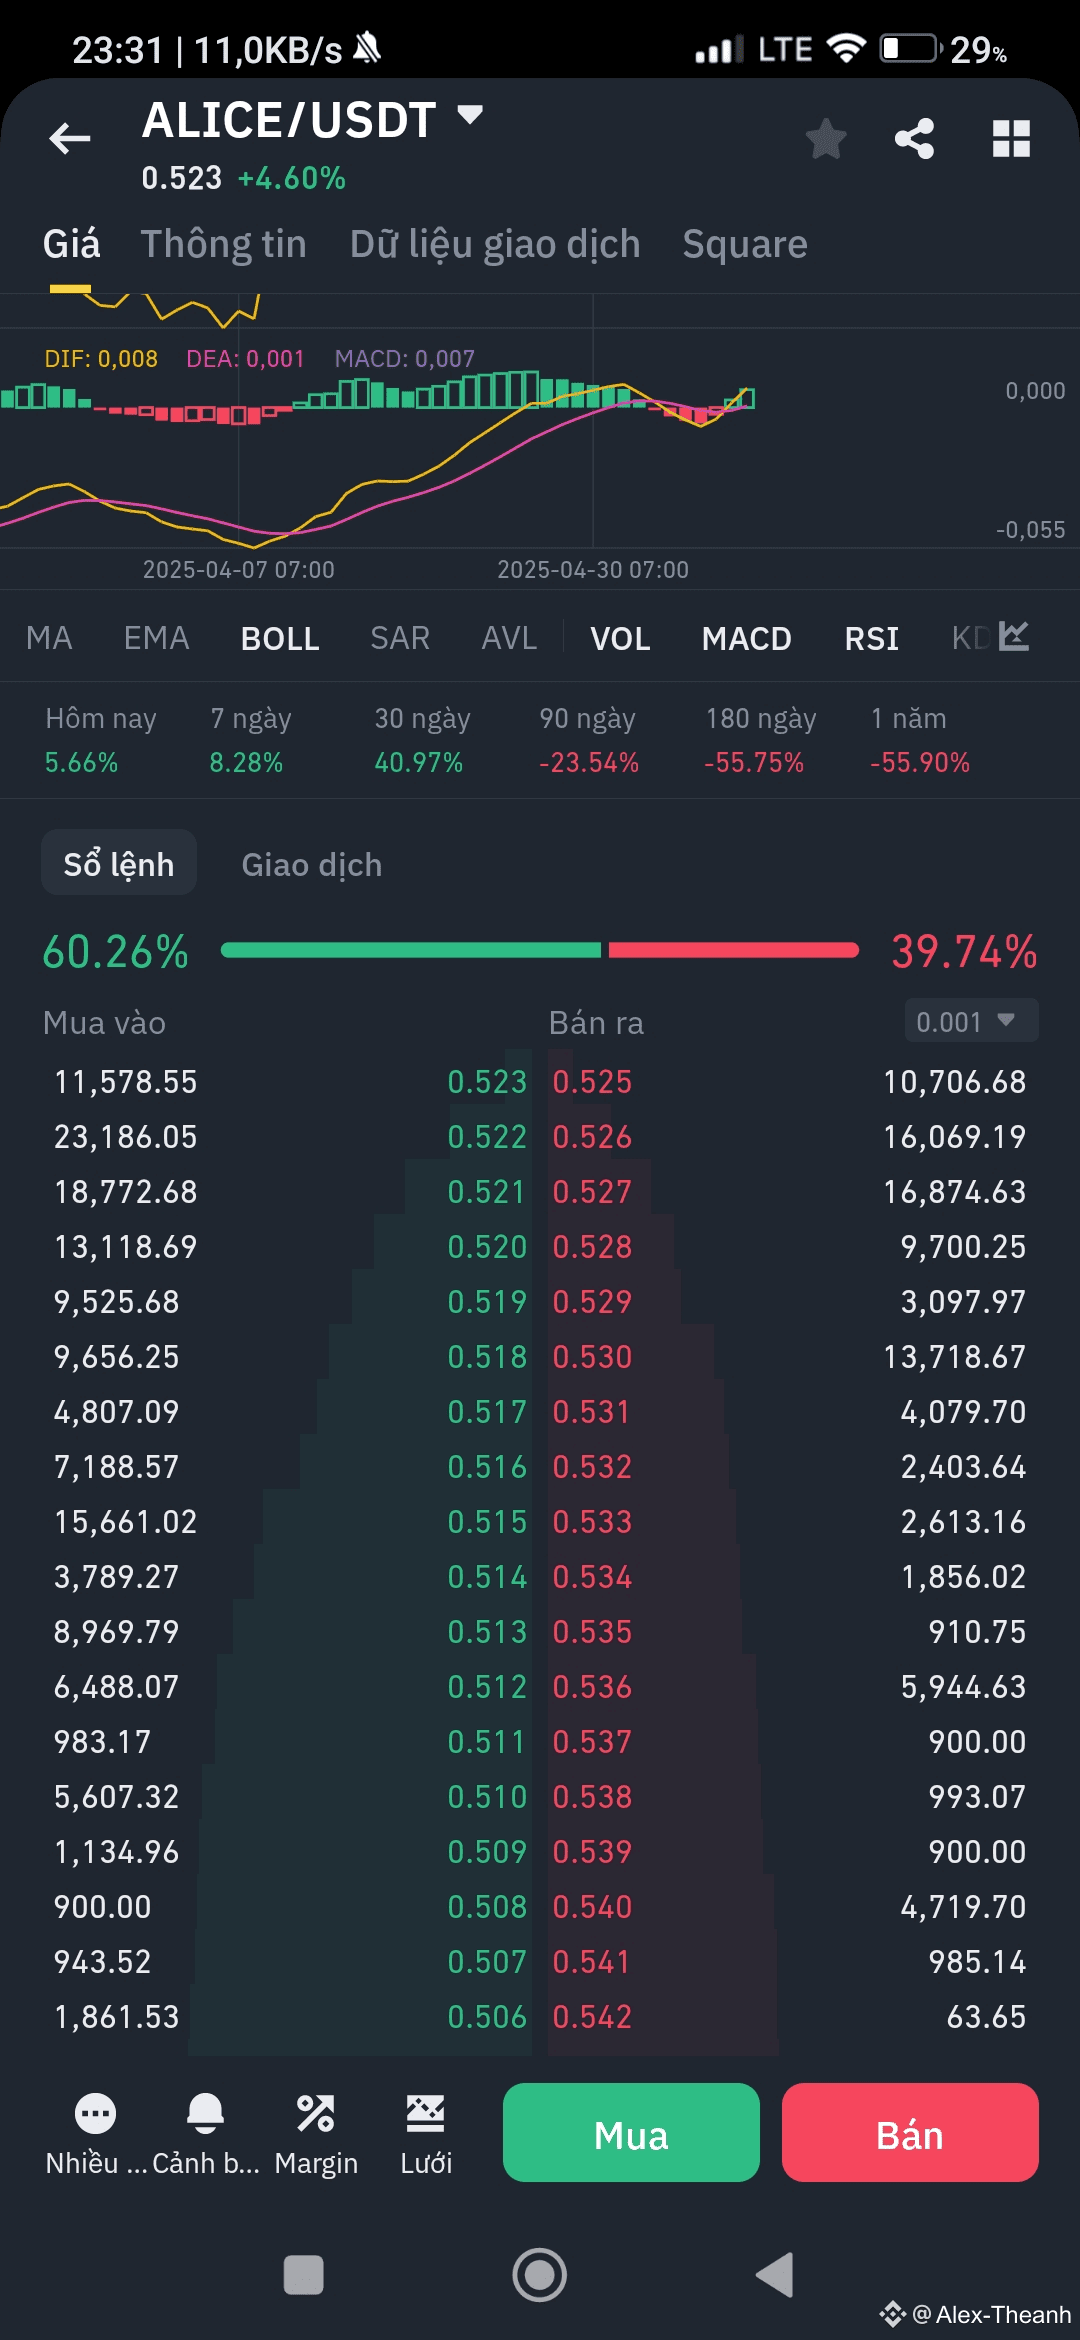This screenshot has height=2340, width=1080.
Task: Open indicator chart settings icon
Action: (1014, 637)
